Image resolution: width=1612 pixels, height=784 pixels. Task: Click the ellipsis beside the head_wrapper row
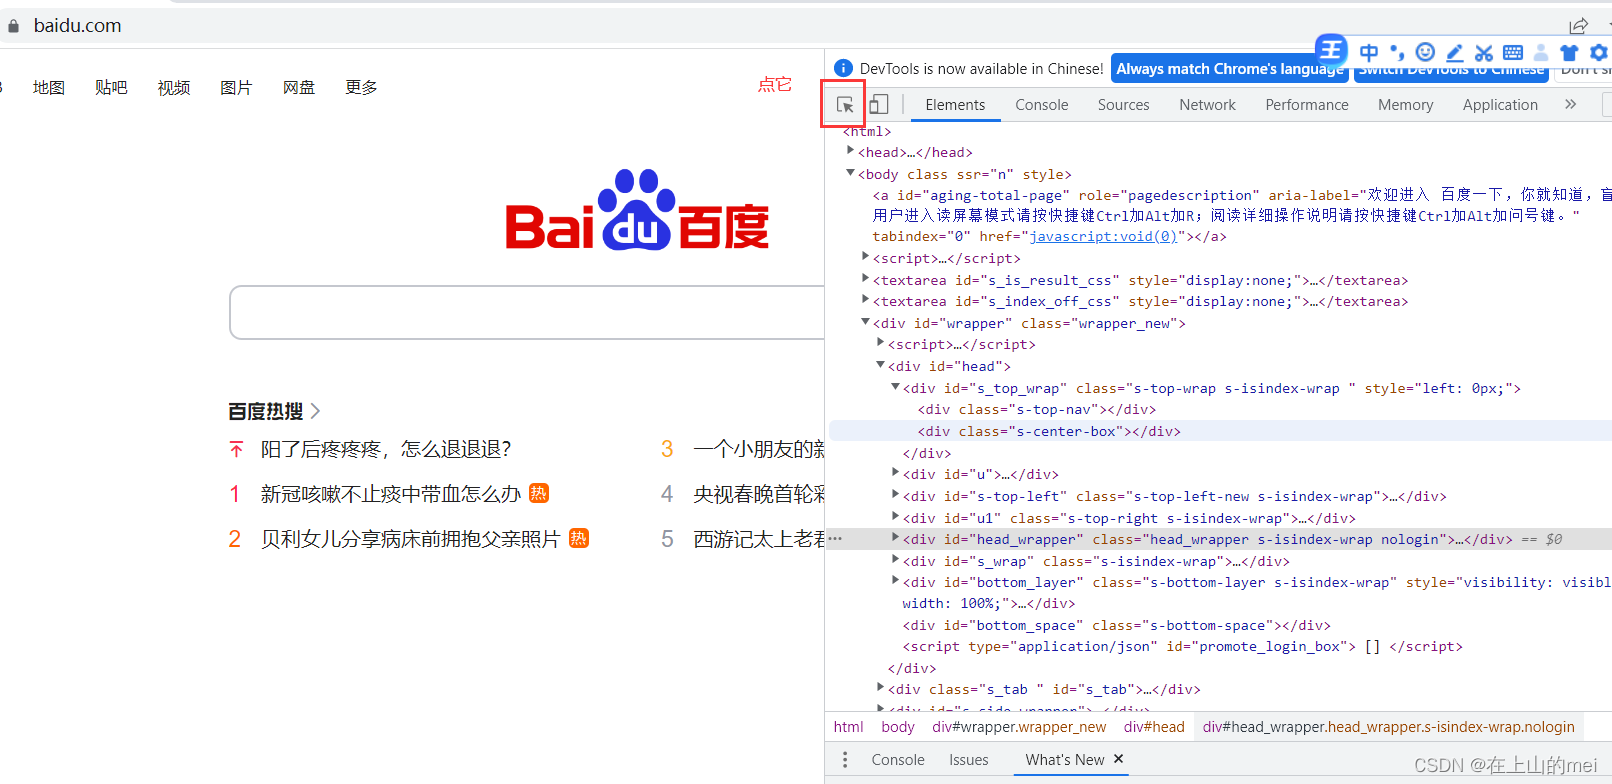[835, 539]
